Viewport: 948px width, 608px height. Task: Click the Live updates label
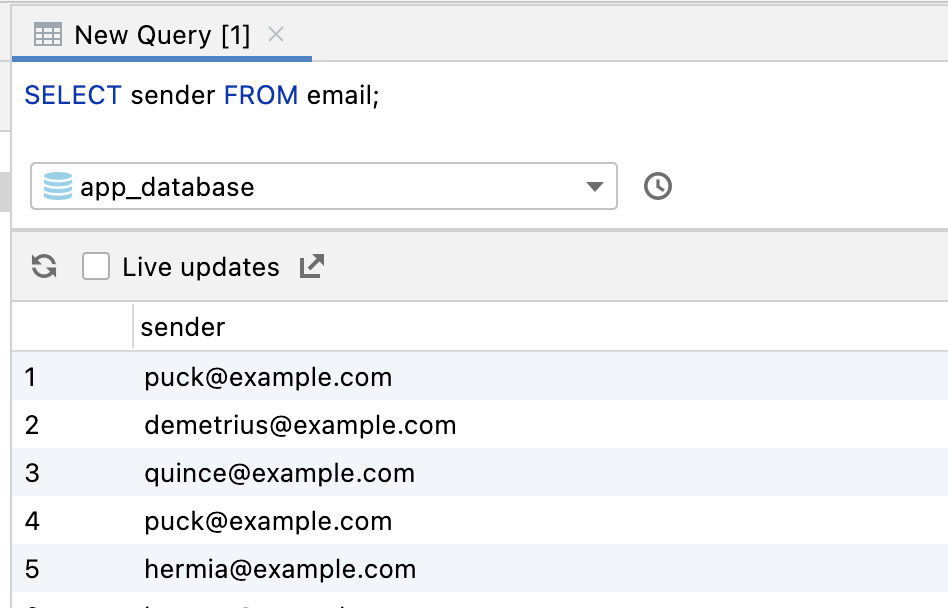click(201, 267)
